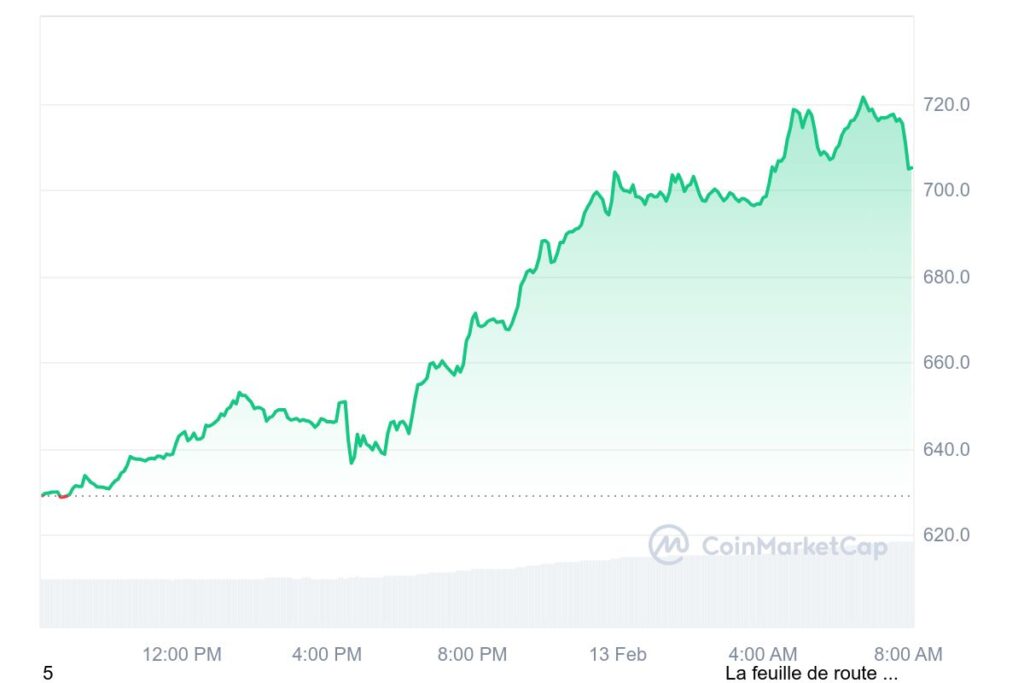1024x683 pixels.
Task: Click the number 5 at bottom left
Action: [x=48, y=673]
